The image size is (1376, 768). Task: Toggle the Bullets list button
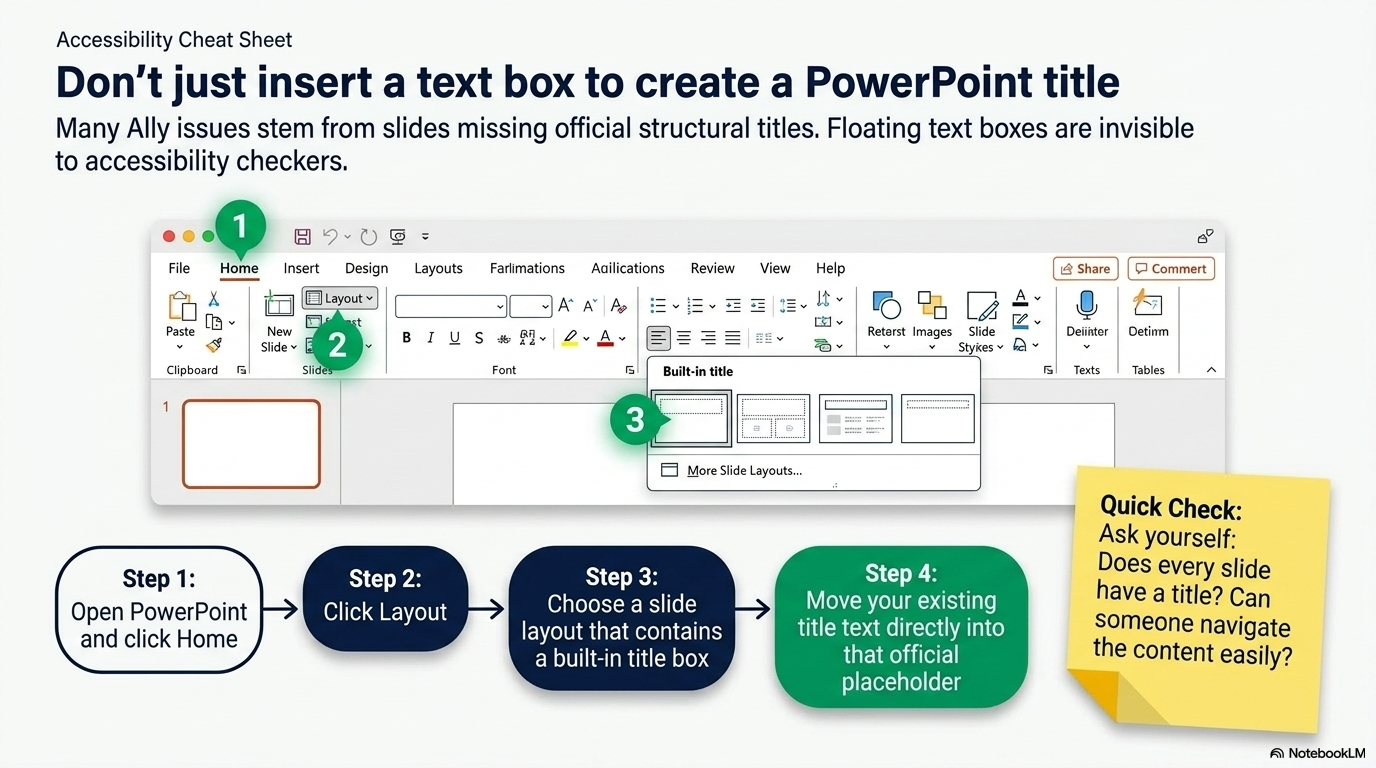coord(658,306)
